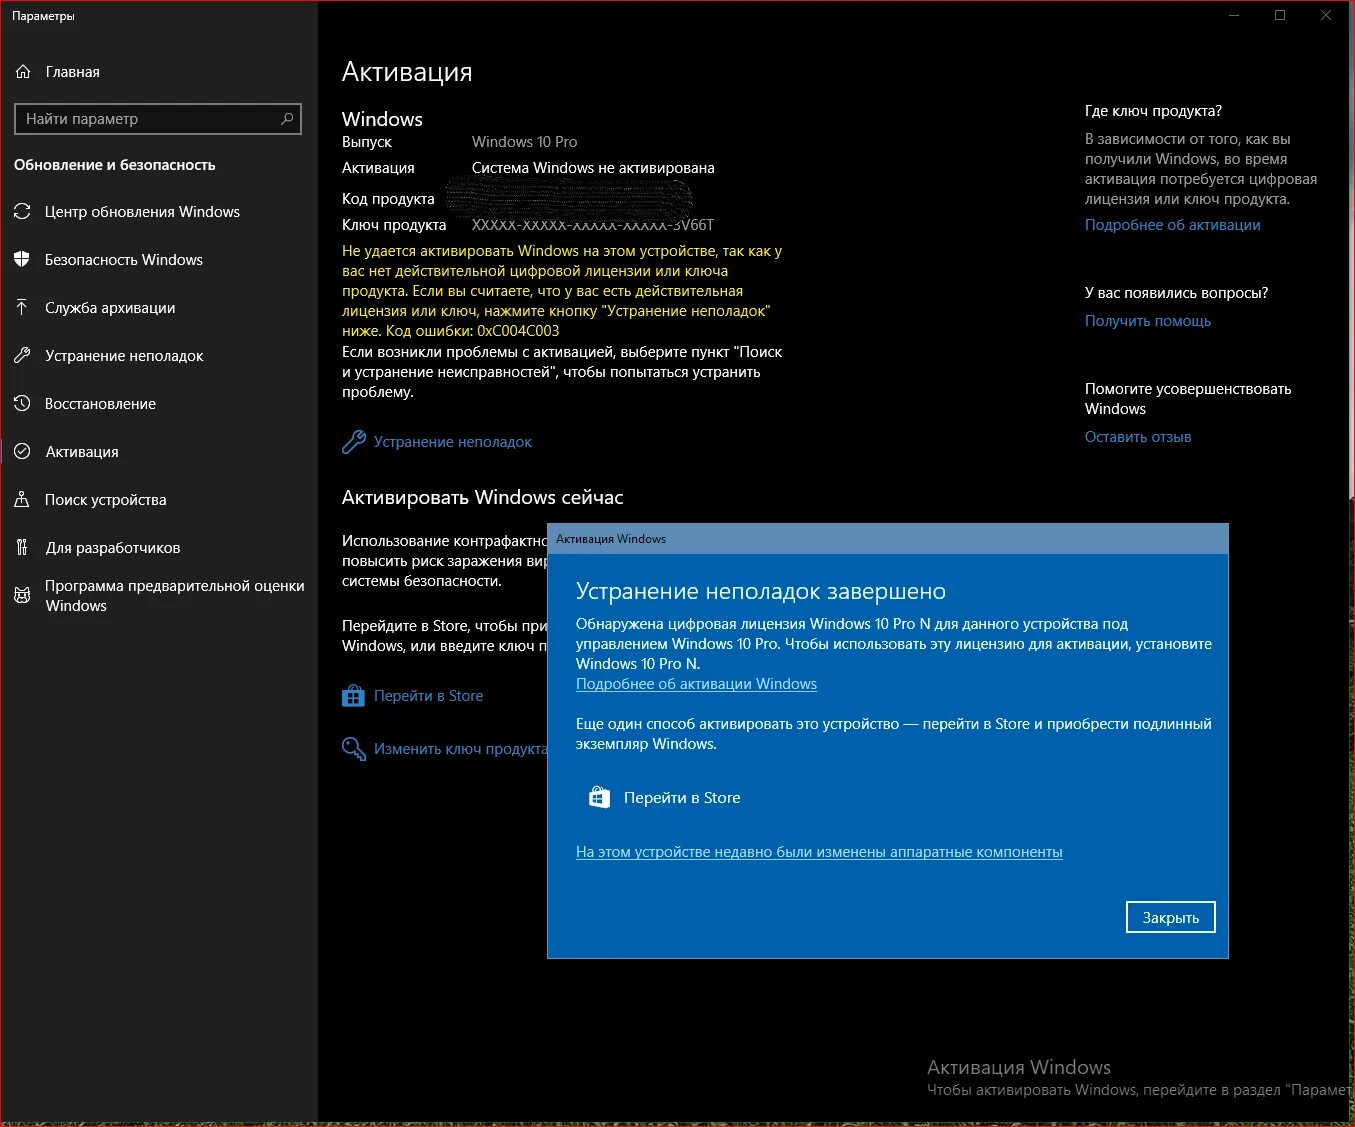Click the wrench icon next to the Устранение неполадок link
1355x1127 pixels.
click(353, 442)
